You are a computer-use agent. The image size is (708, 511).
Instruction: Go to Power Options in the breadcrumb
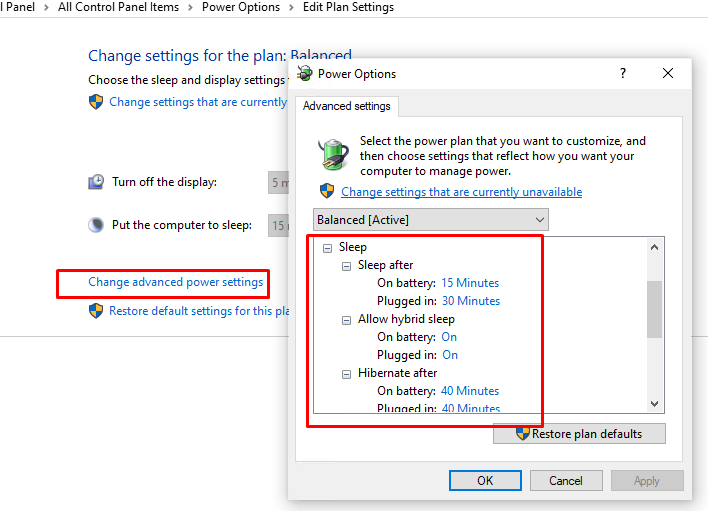coord(241,7)
